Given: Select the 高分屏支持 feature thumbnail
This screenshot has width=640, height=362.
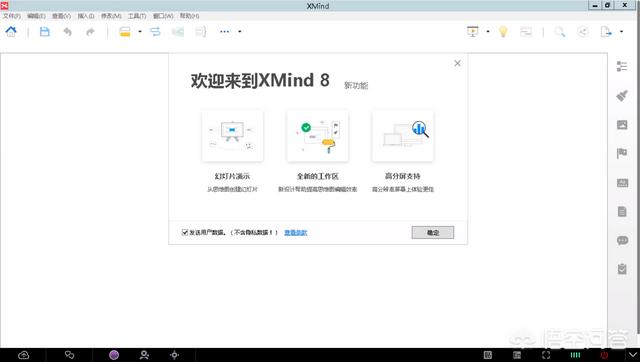Looking at the screenshot, I should (x=403, y=135).
